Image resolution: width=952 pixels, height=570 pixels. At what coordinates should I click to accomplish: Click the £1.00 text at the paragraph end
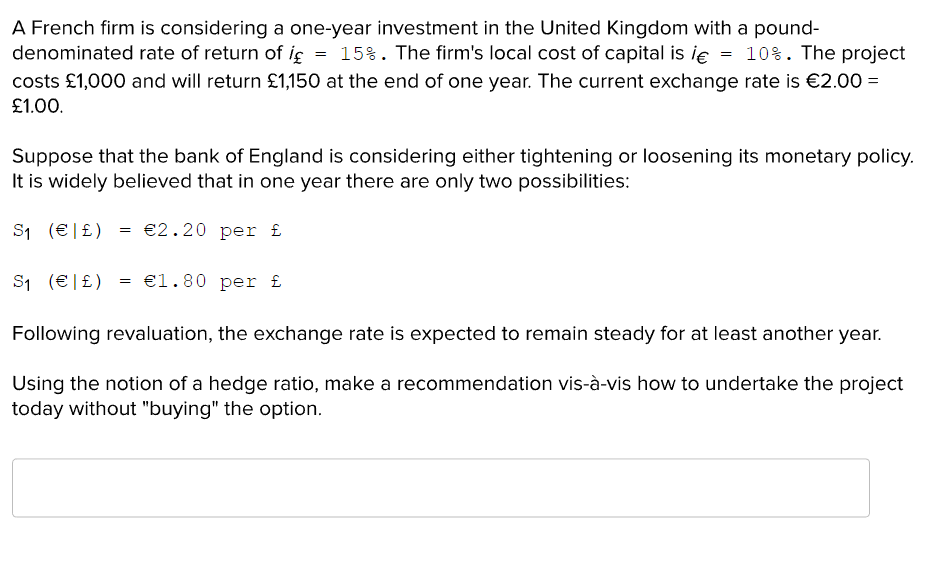tap(37, 106)
